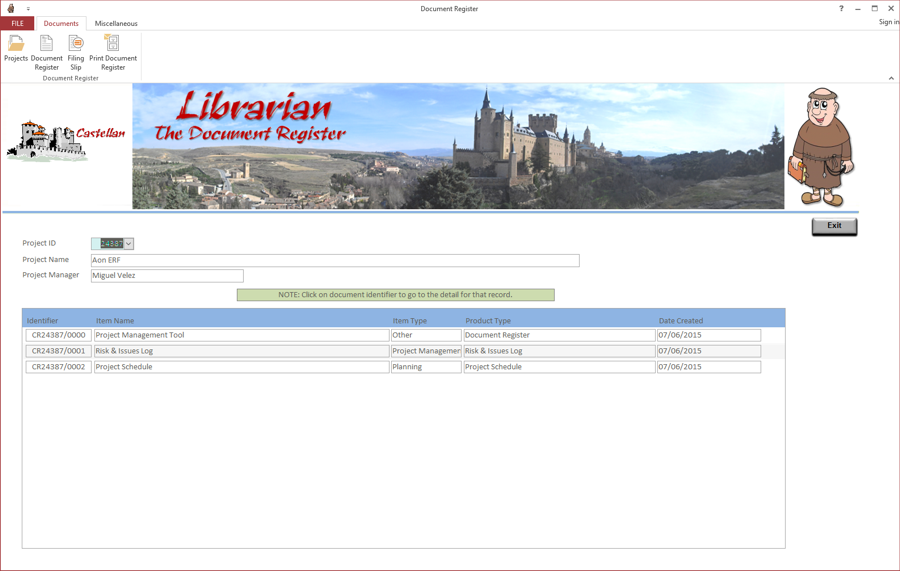Viewport: 900px width, 571px height.
Task: Click the Identifier column header
Action: tap(42, 321)
